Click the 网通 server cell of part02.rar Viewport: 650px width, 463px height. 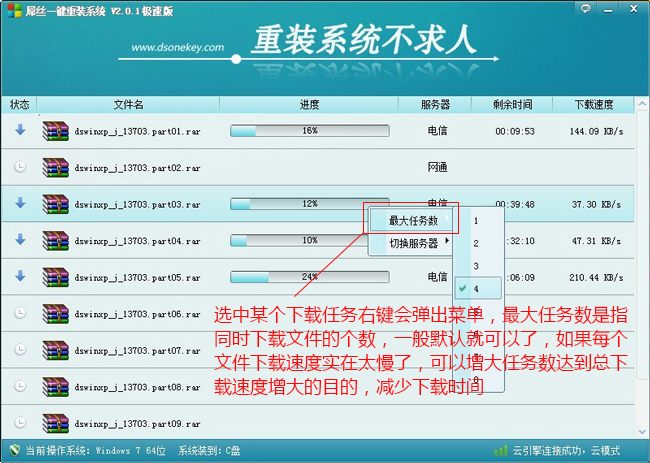[x=437, y=167]
